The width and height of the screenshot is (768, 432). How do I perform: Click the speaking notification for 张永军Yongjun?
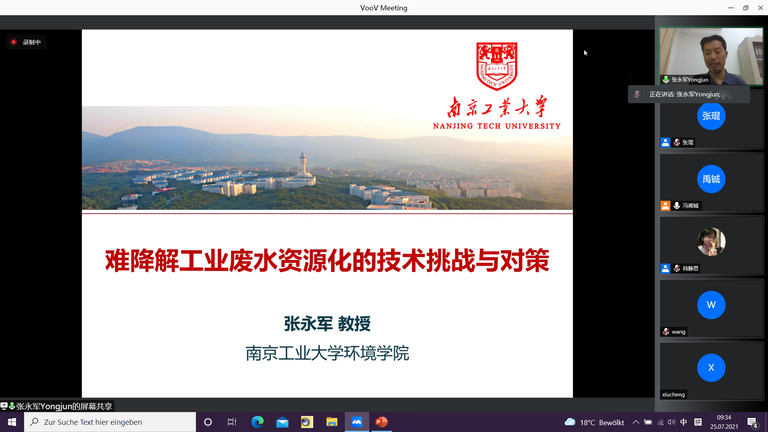point(689,95)
